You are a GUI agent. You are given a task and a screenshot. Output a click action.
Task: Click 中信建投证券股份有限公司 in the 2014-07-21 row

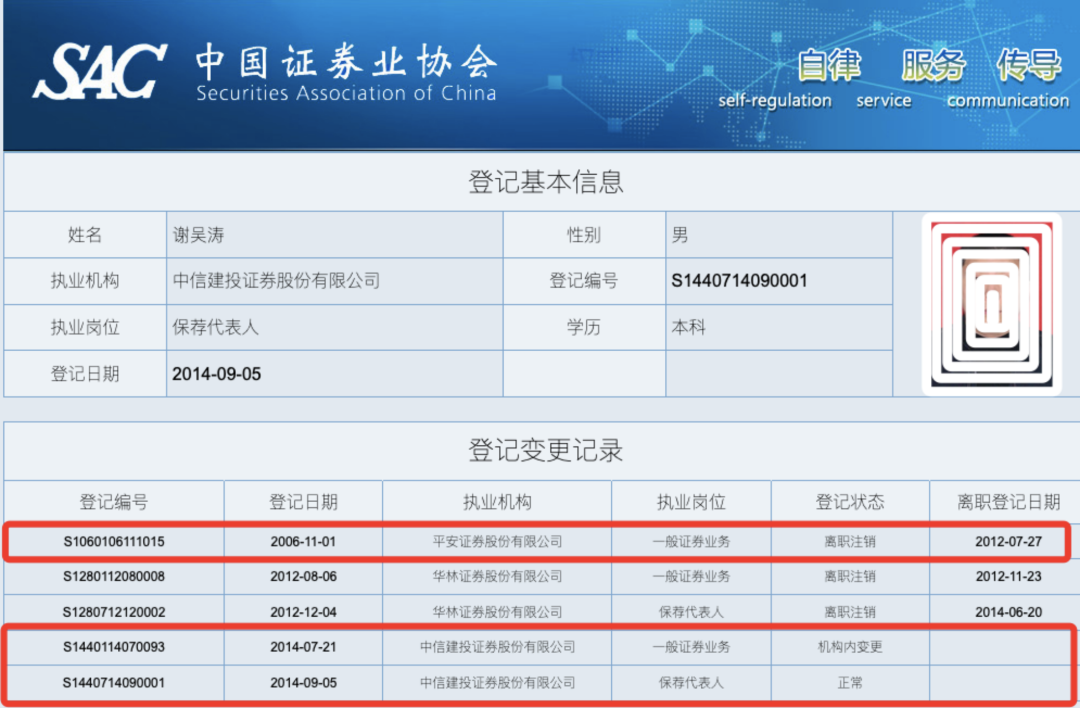pos(497,647)
